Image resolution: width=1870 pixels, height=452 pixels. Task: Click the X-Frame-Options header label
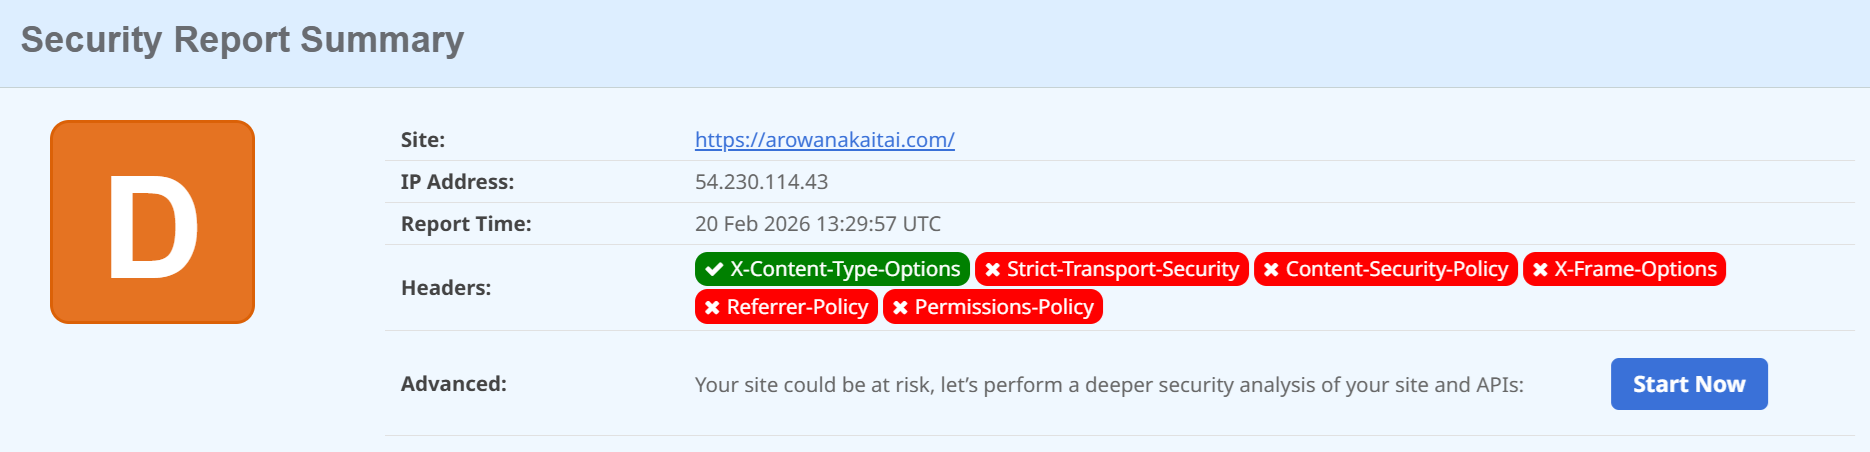(x=1635, y=269)
